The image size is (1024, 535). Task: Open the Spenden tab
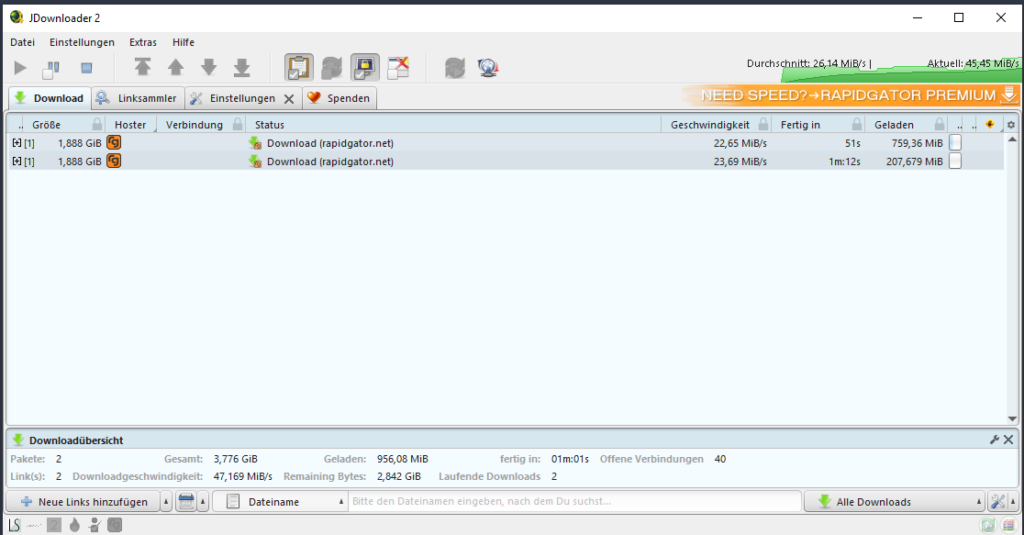pyautogui.click(x=340, y=98)
